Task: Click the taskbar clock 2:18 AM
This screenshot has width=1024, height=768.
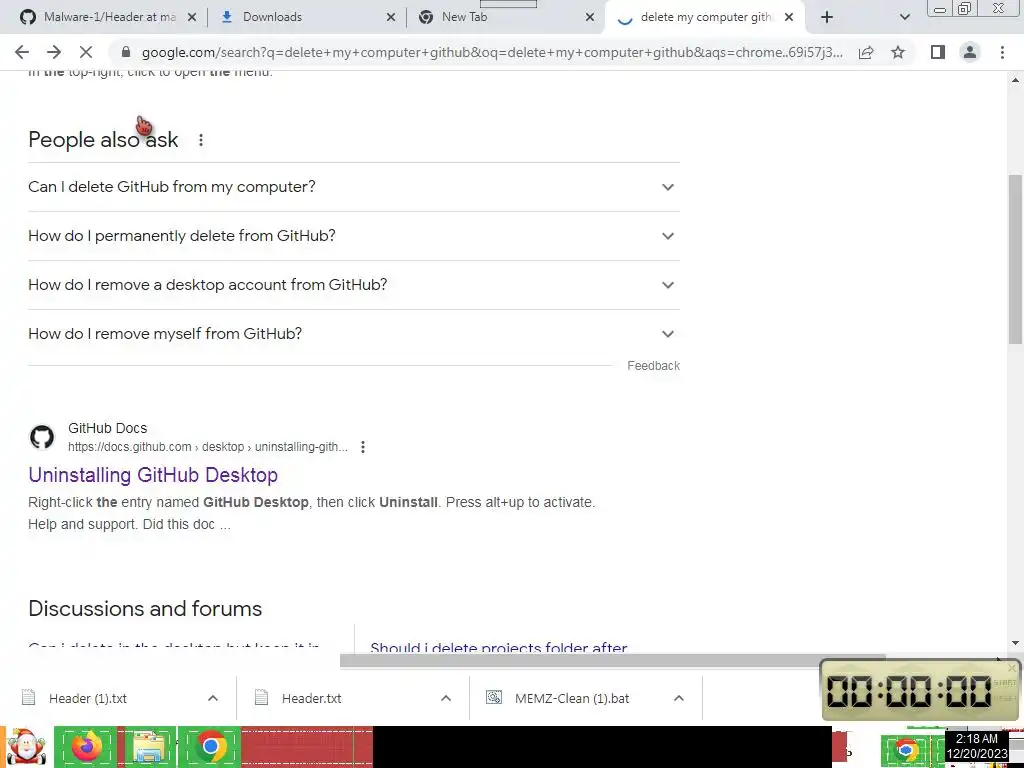Action: (x=977, y=746)
